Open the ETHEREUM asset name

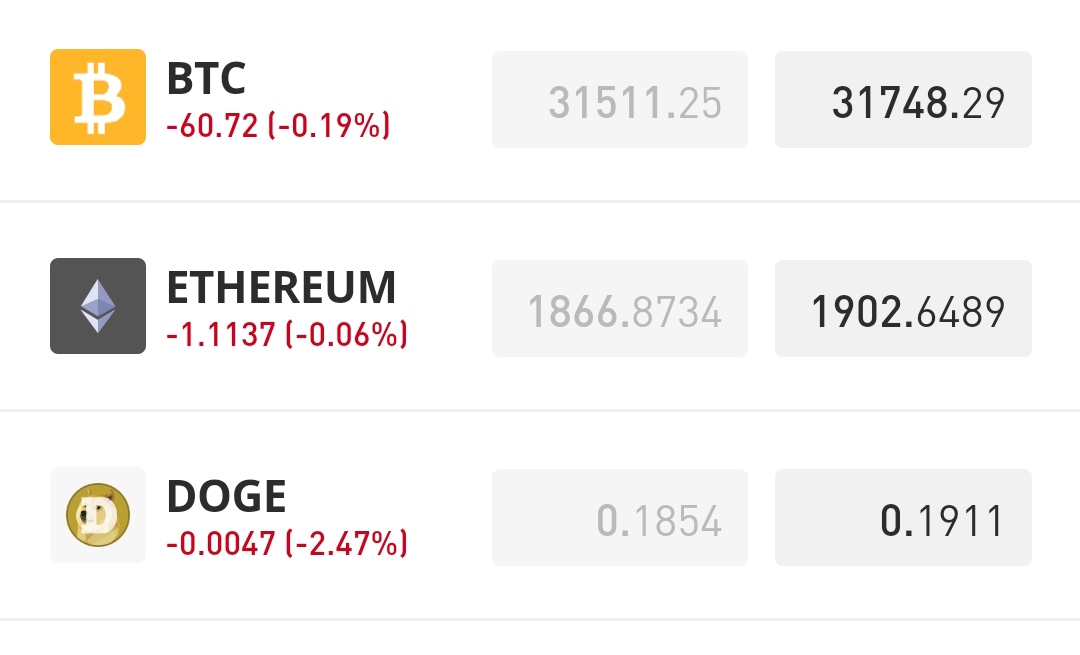[281, 288]
